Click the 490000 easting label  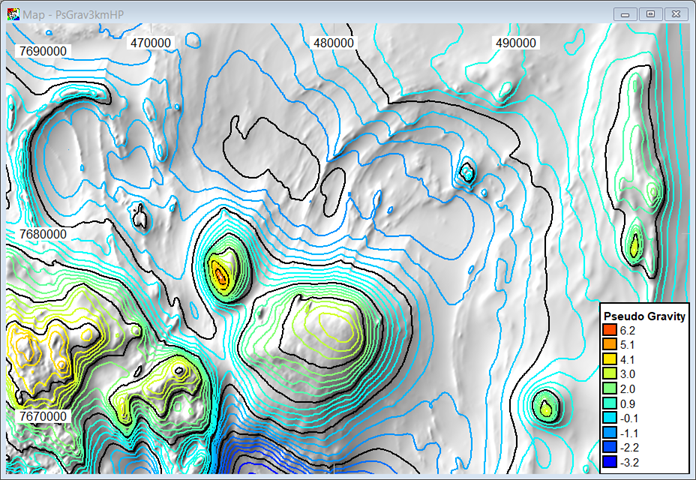(516, 43)
